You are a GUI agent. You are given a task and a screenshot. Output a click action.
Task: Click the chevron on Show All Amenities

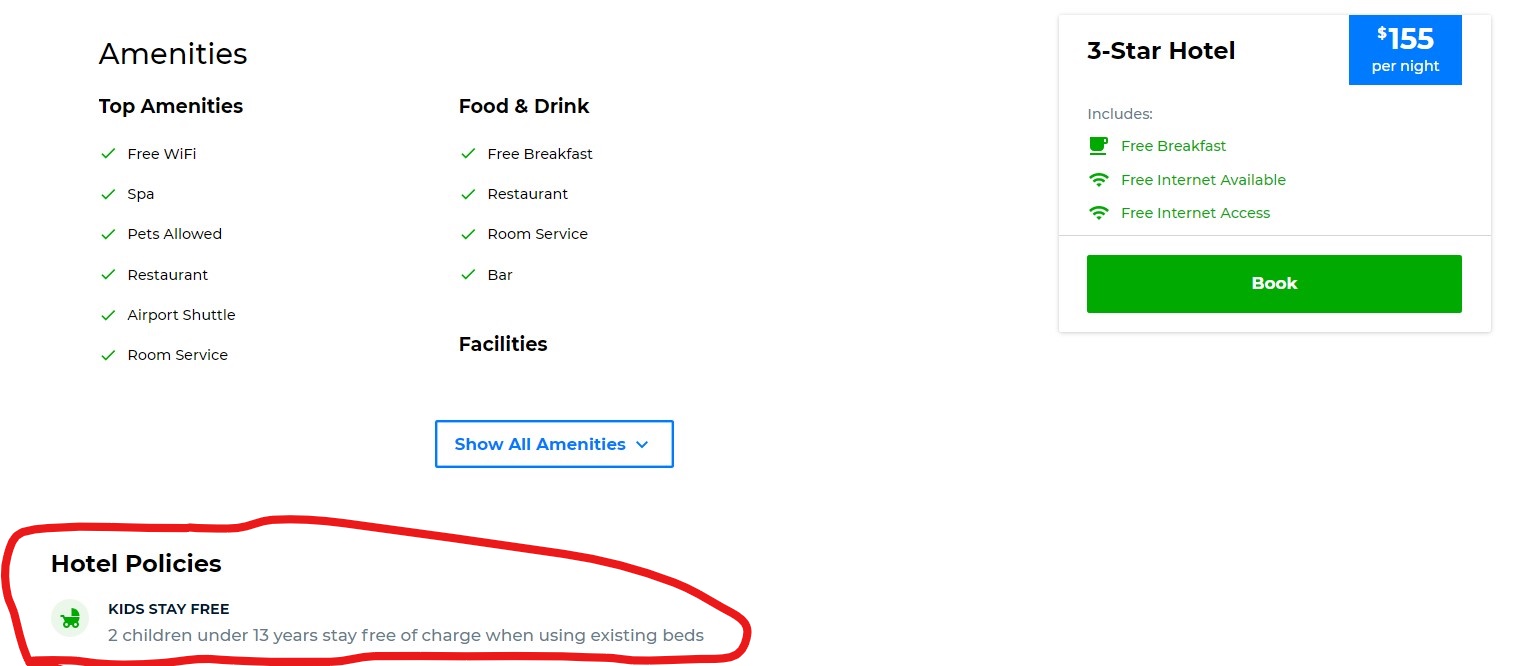[x=641, y=444]
